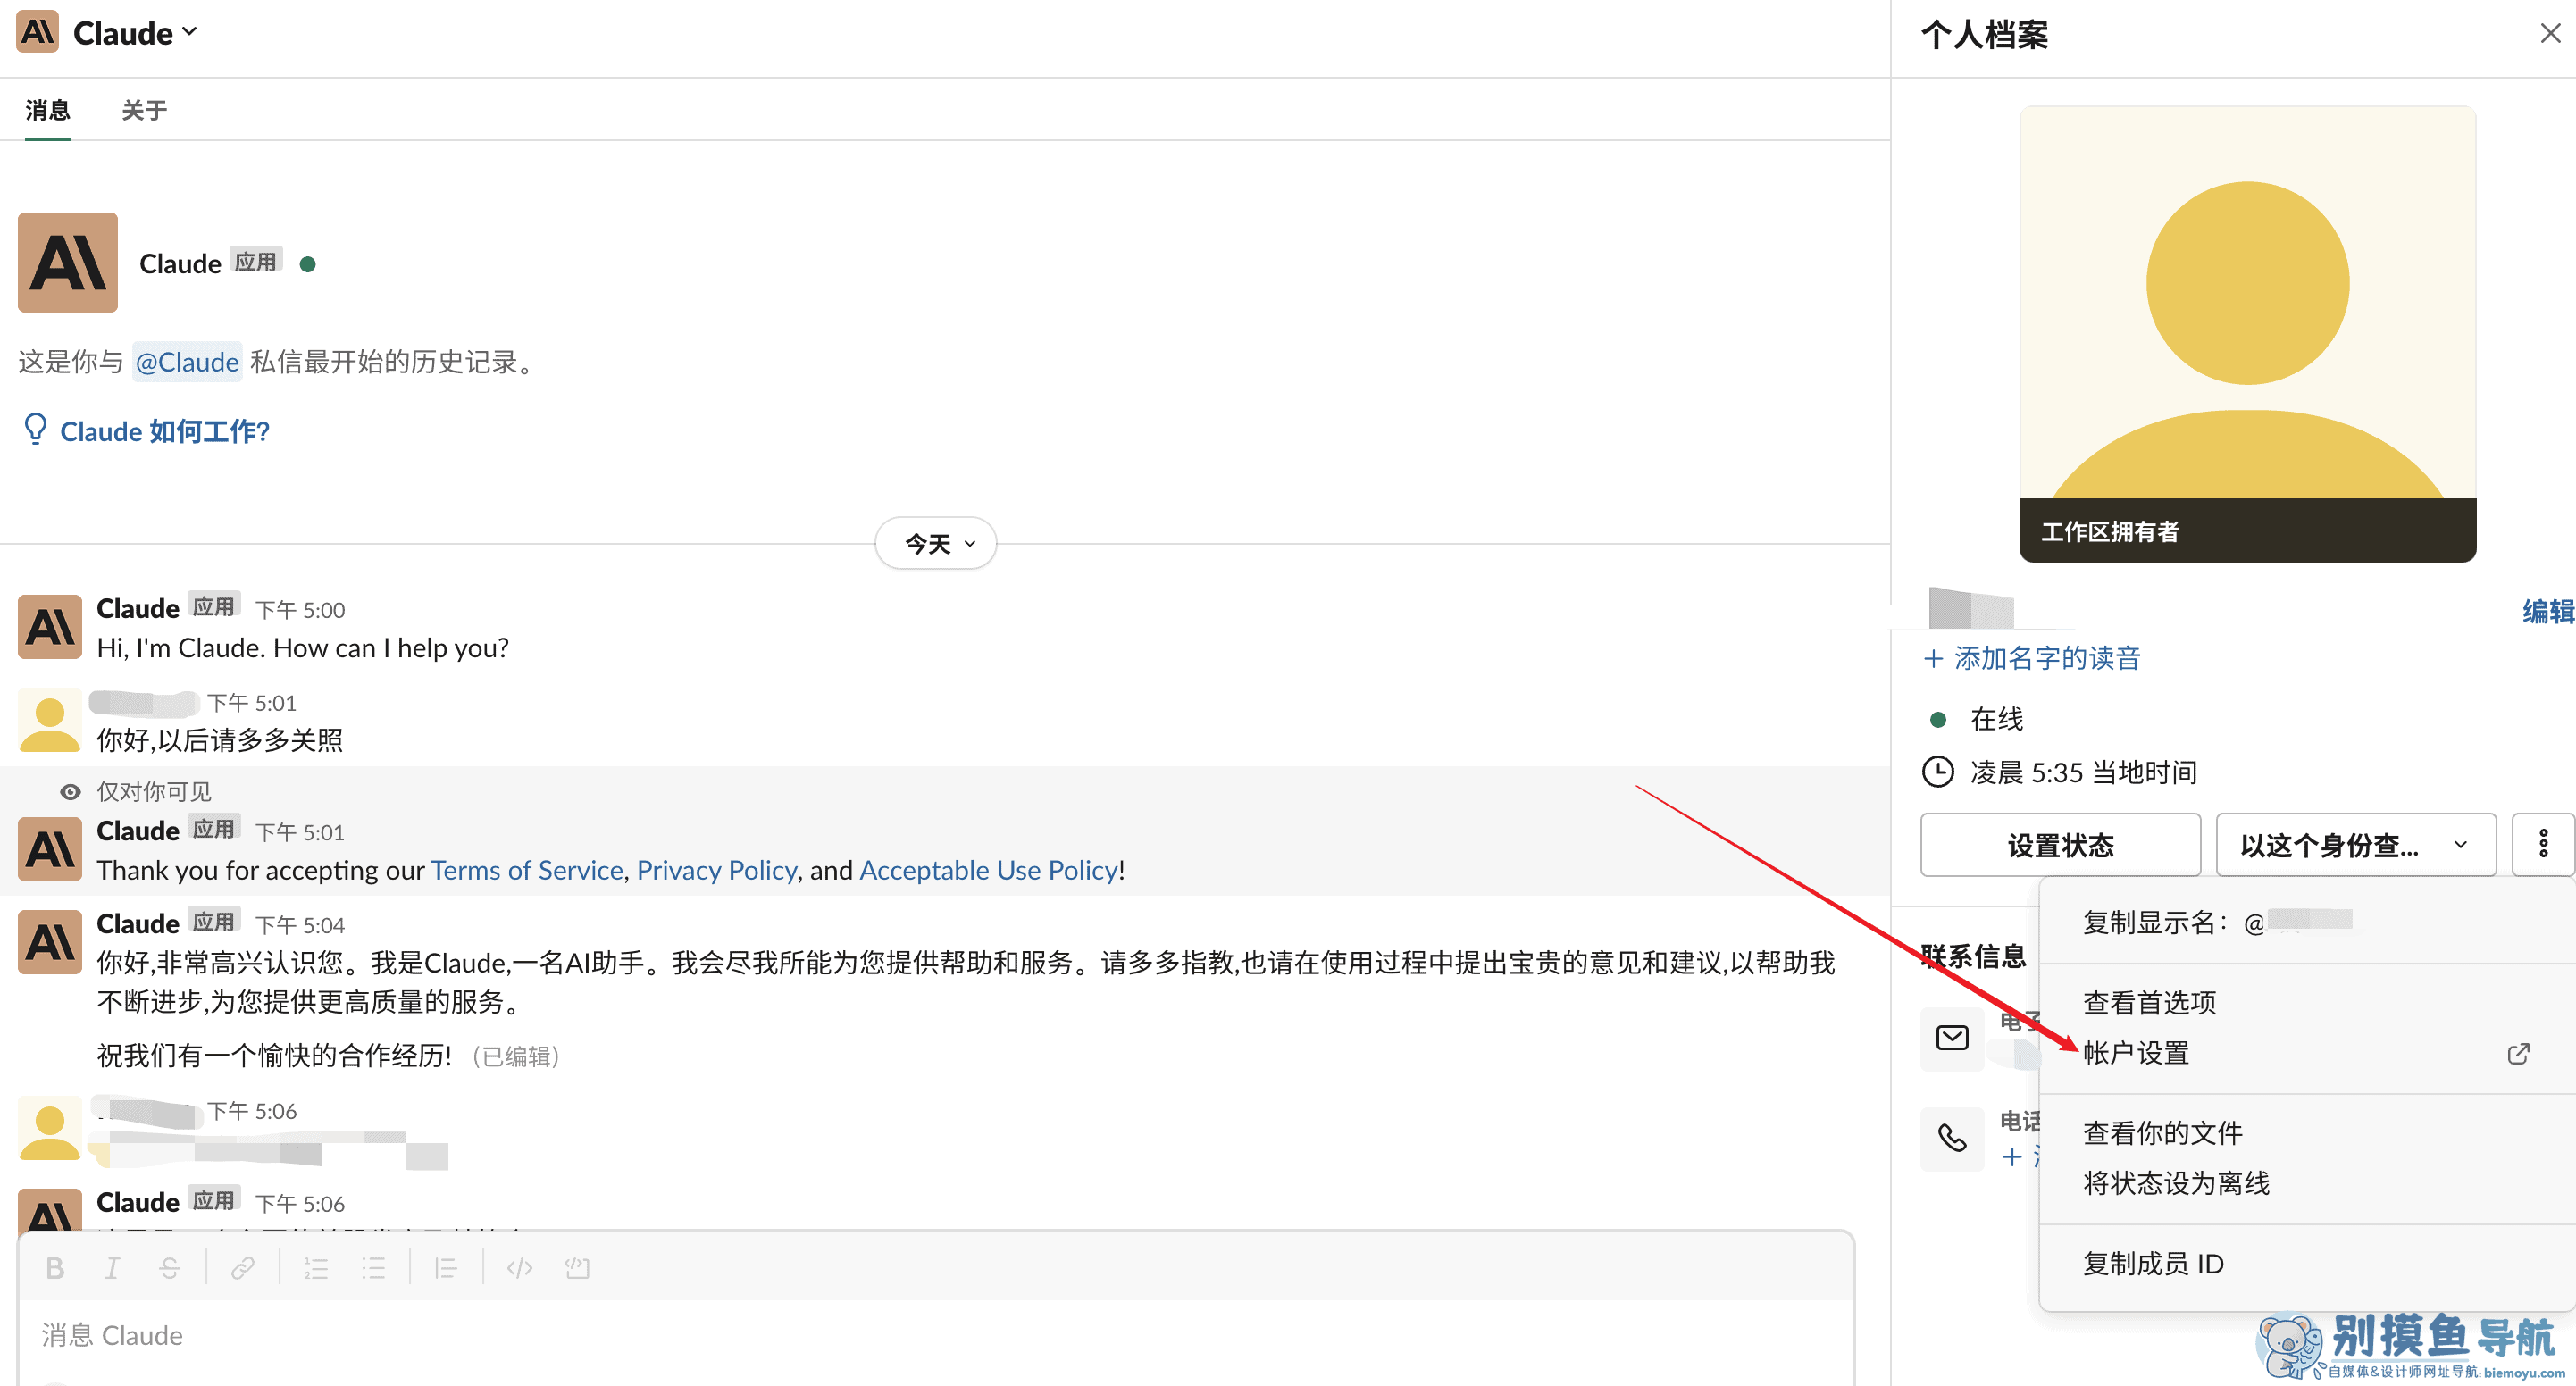Viewport: 2576px width, 1386px height.
Task: Switch to the 关于 tab
Action: point(144,110)
